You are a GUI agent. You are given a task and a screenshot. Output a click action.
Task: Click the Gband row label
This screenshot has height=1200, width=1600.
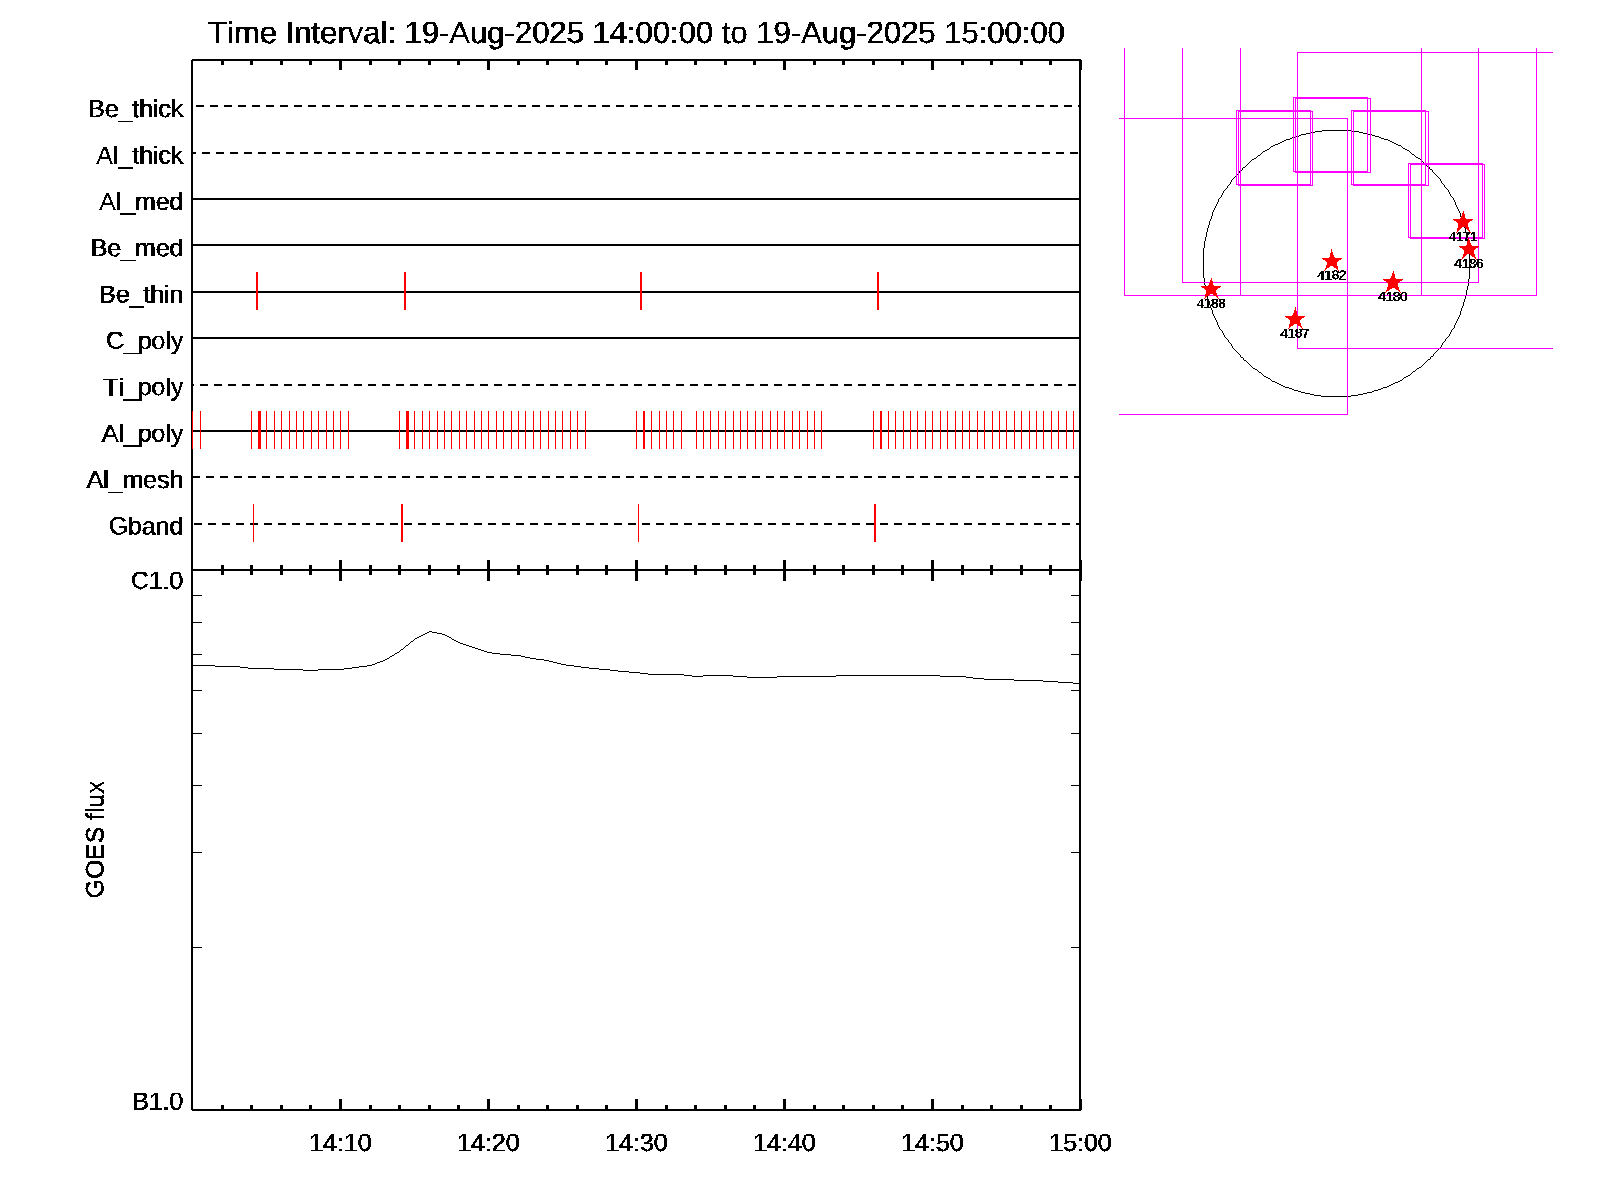pyautogui.click(x=146, y=527)
